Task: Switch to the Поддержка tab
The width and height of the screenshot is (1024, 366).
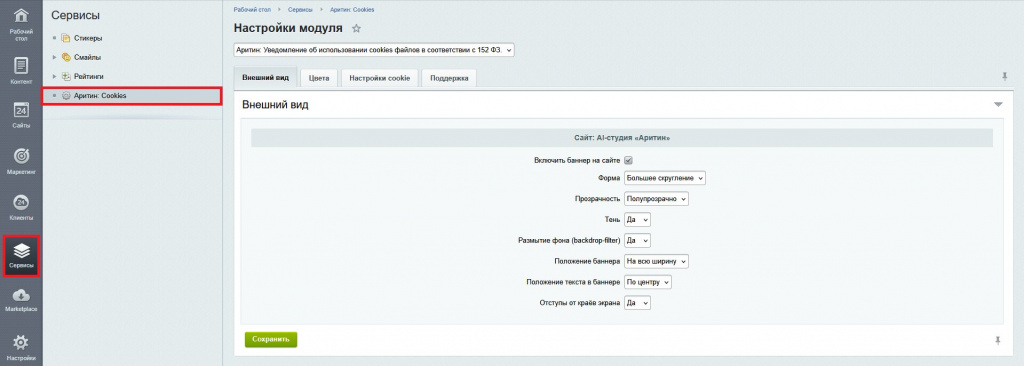Action: 449,78
